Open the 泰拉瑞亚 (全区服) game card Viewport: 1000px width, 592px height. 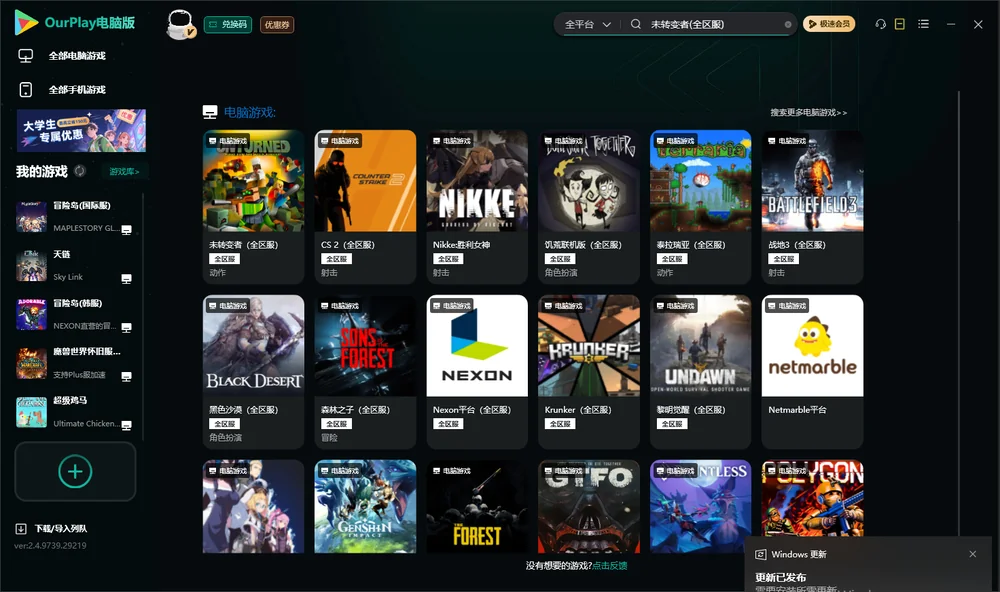700,207
